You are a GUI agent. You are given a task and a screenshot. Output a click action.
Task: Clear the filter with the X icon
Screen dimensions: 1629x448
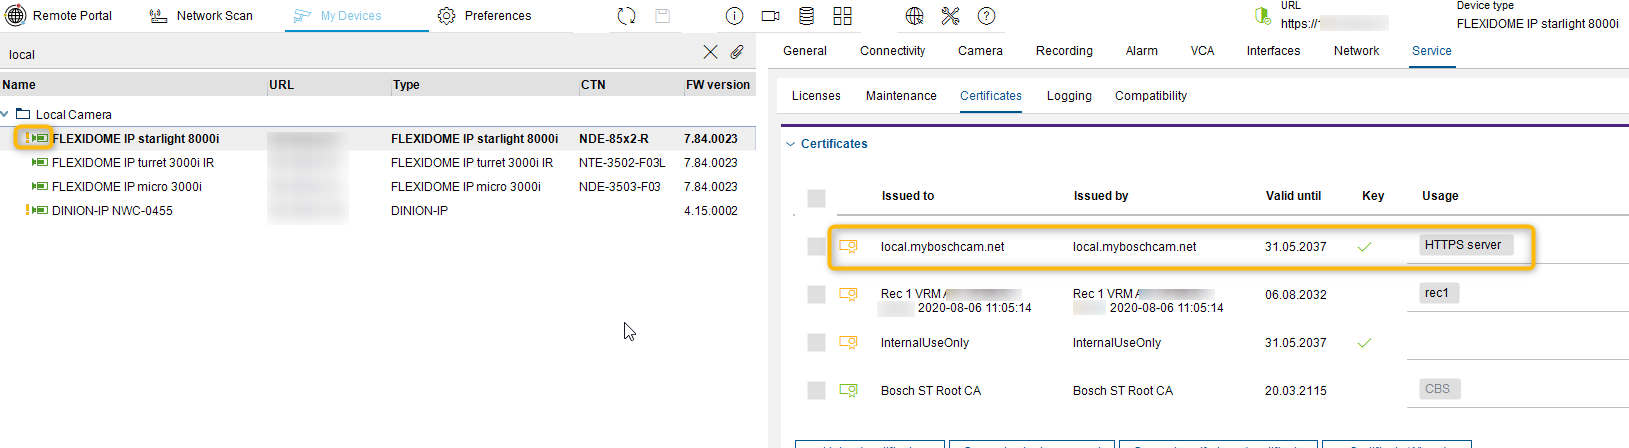point(710,52)
